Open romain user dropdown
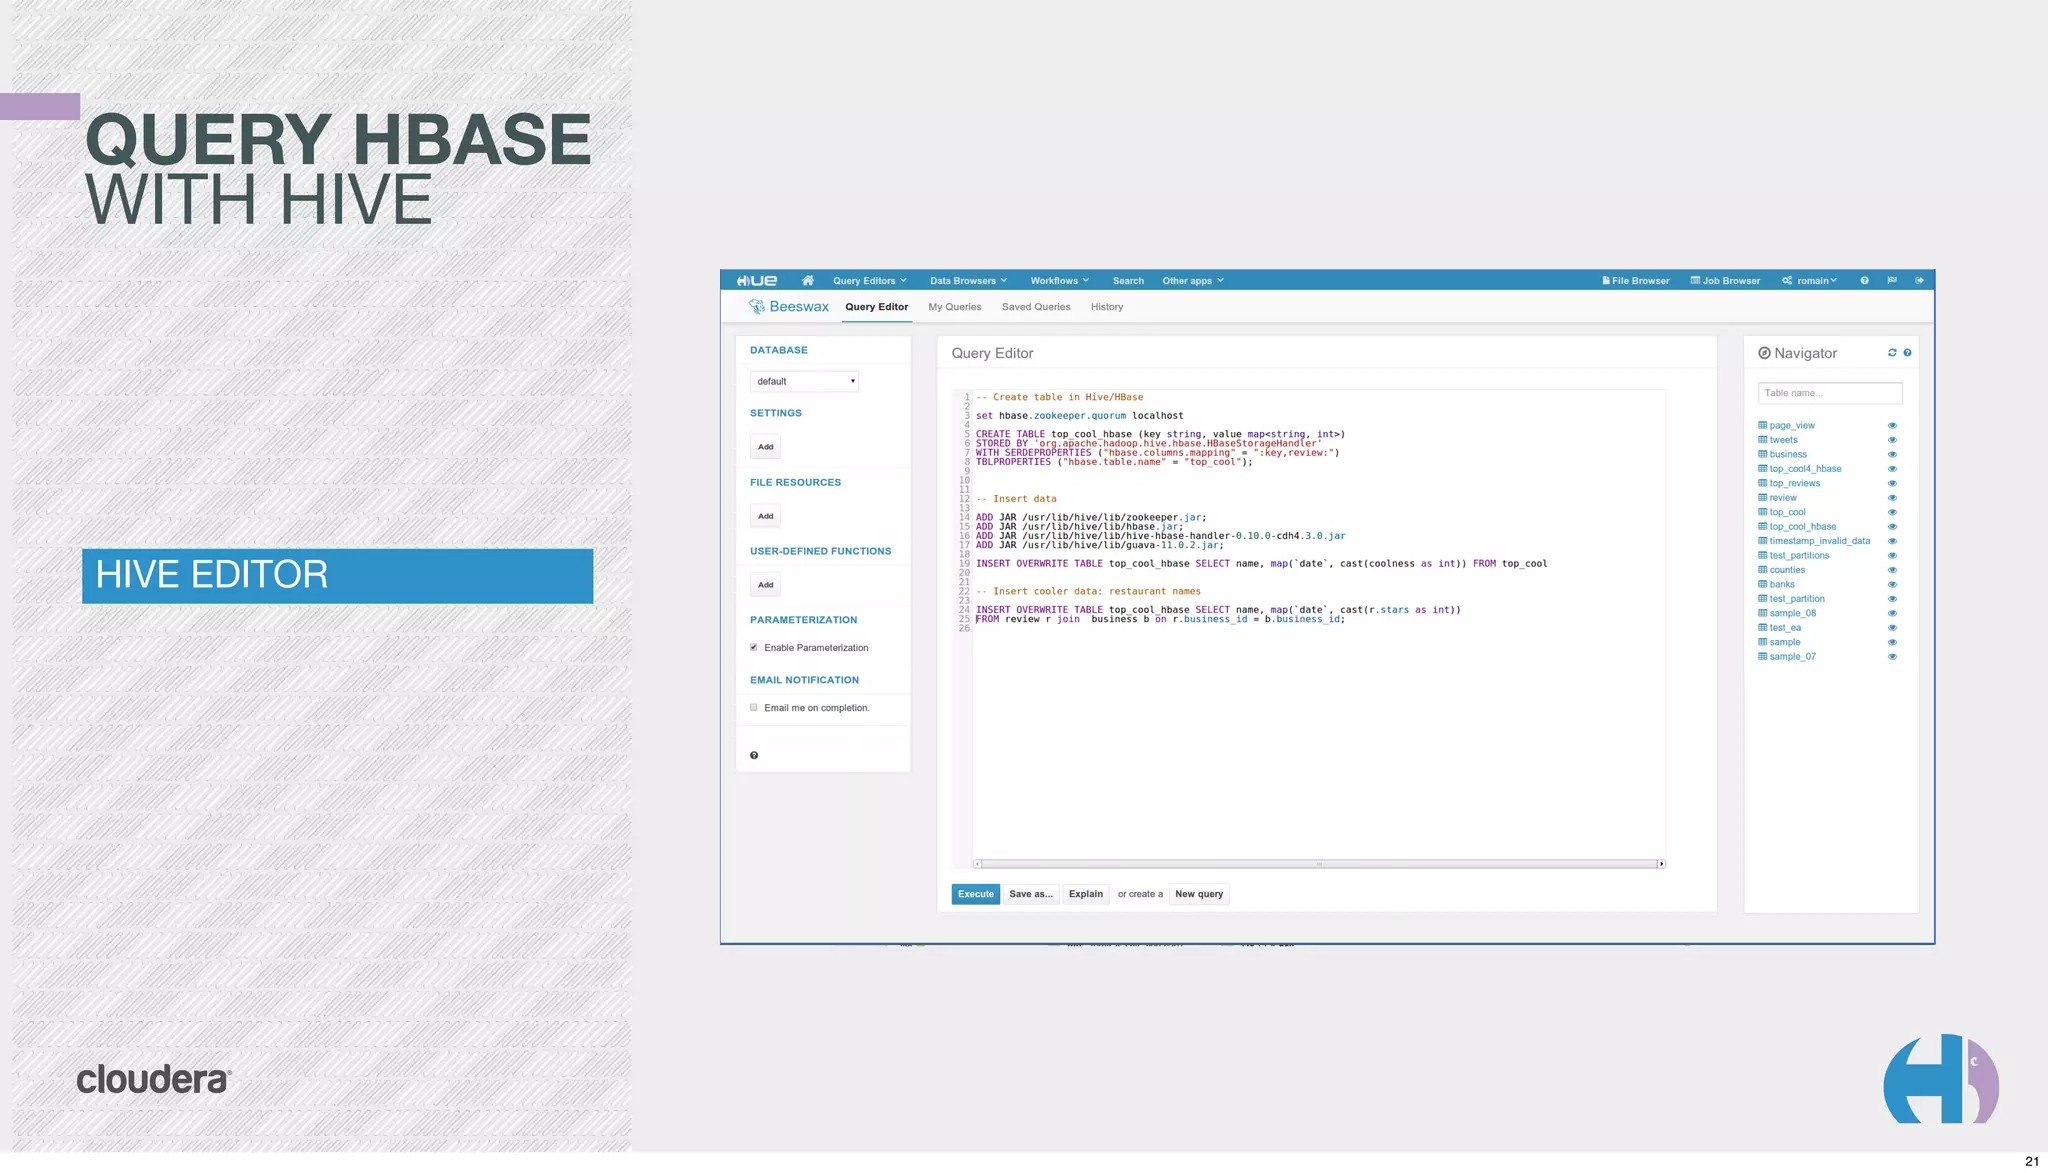 click(x=1810, y=281)
